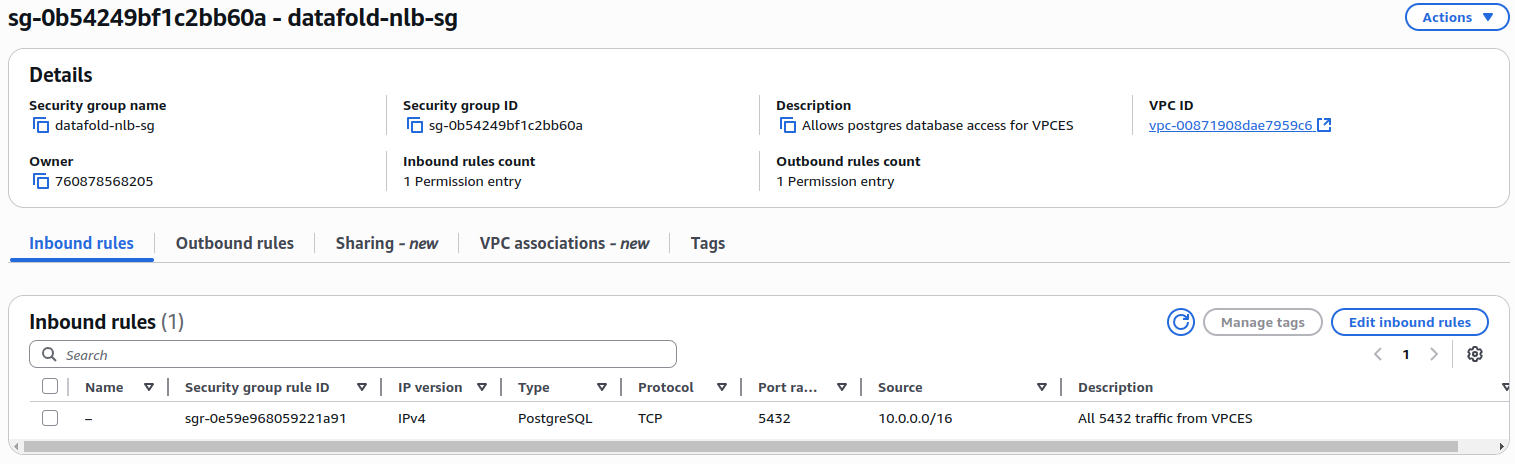Click Inbound rules count '1 Permission entry'

click(462, 182)
